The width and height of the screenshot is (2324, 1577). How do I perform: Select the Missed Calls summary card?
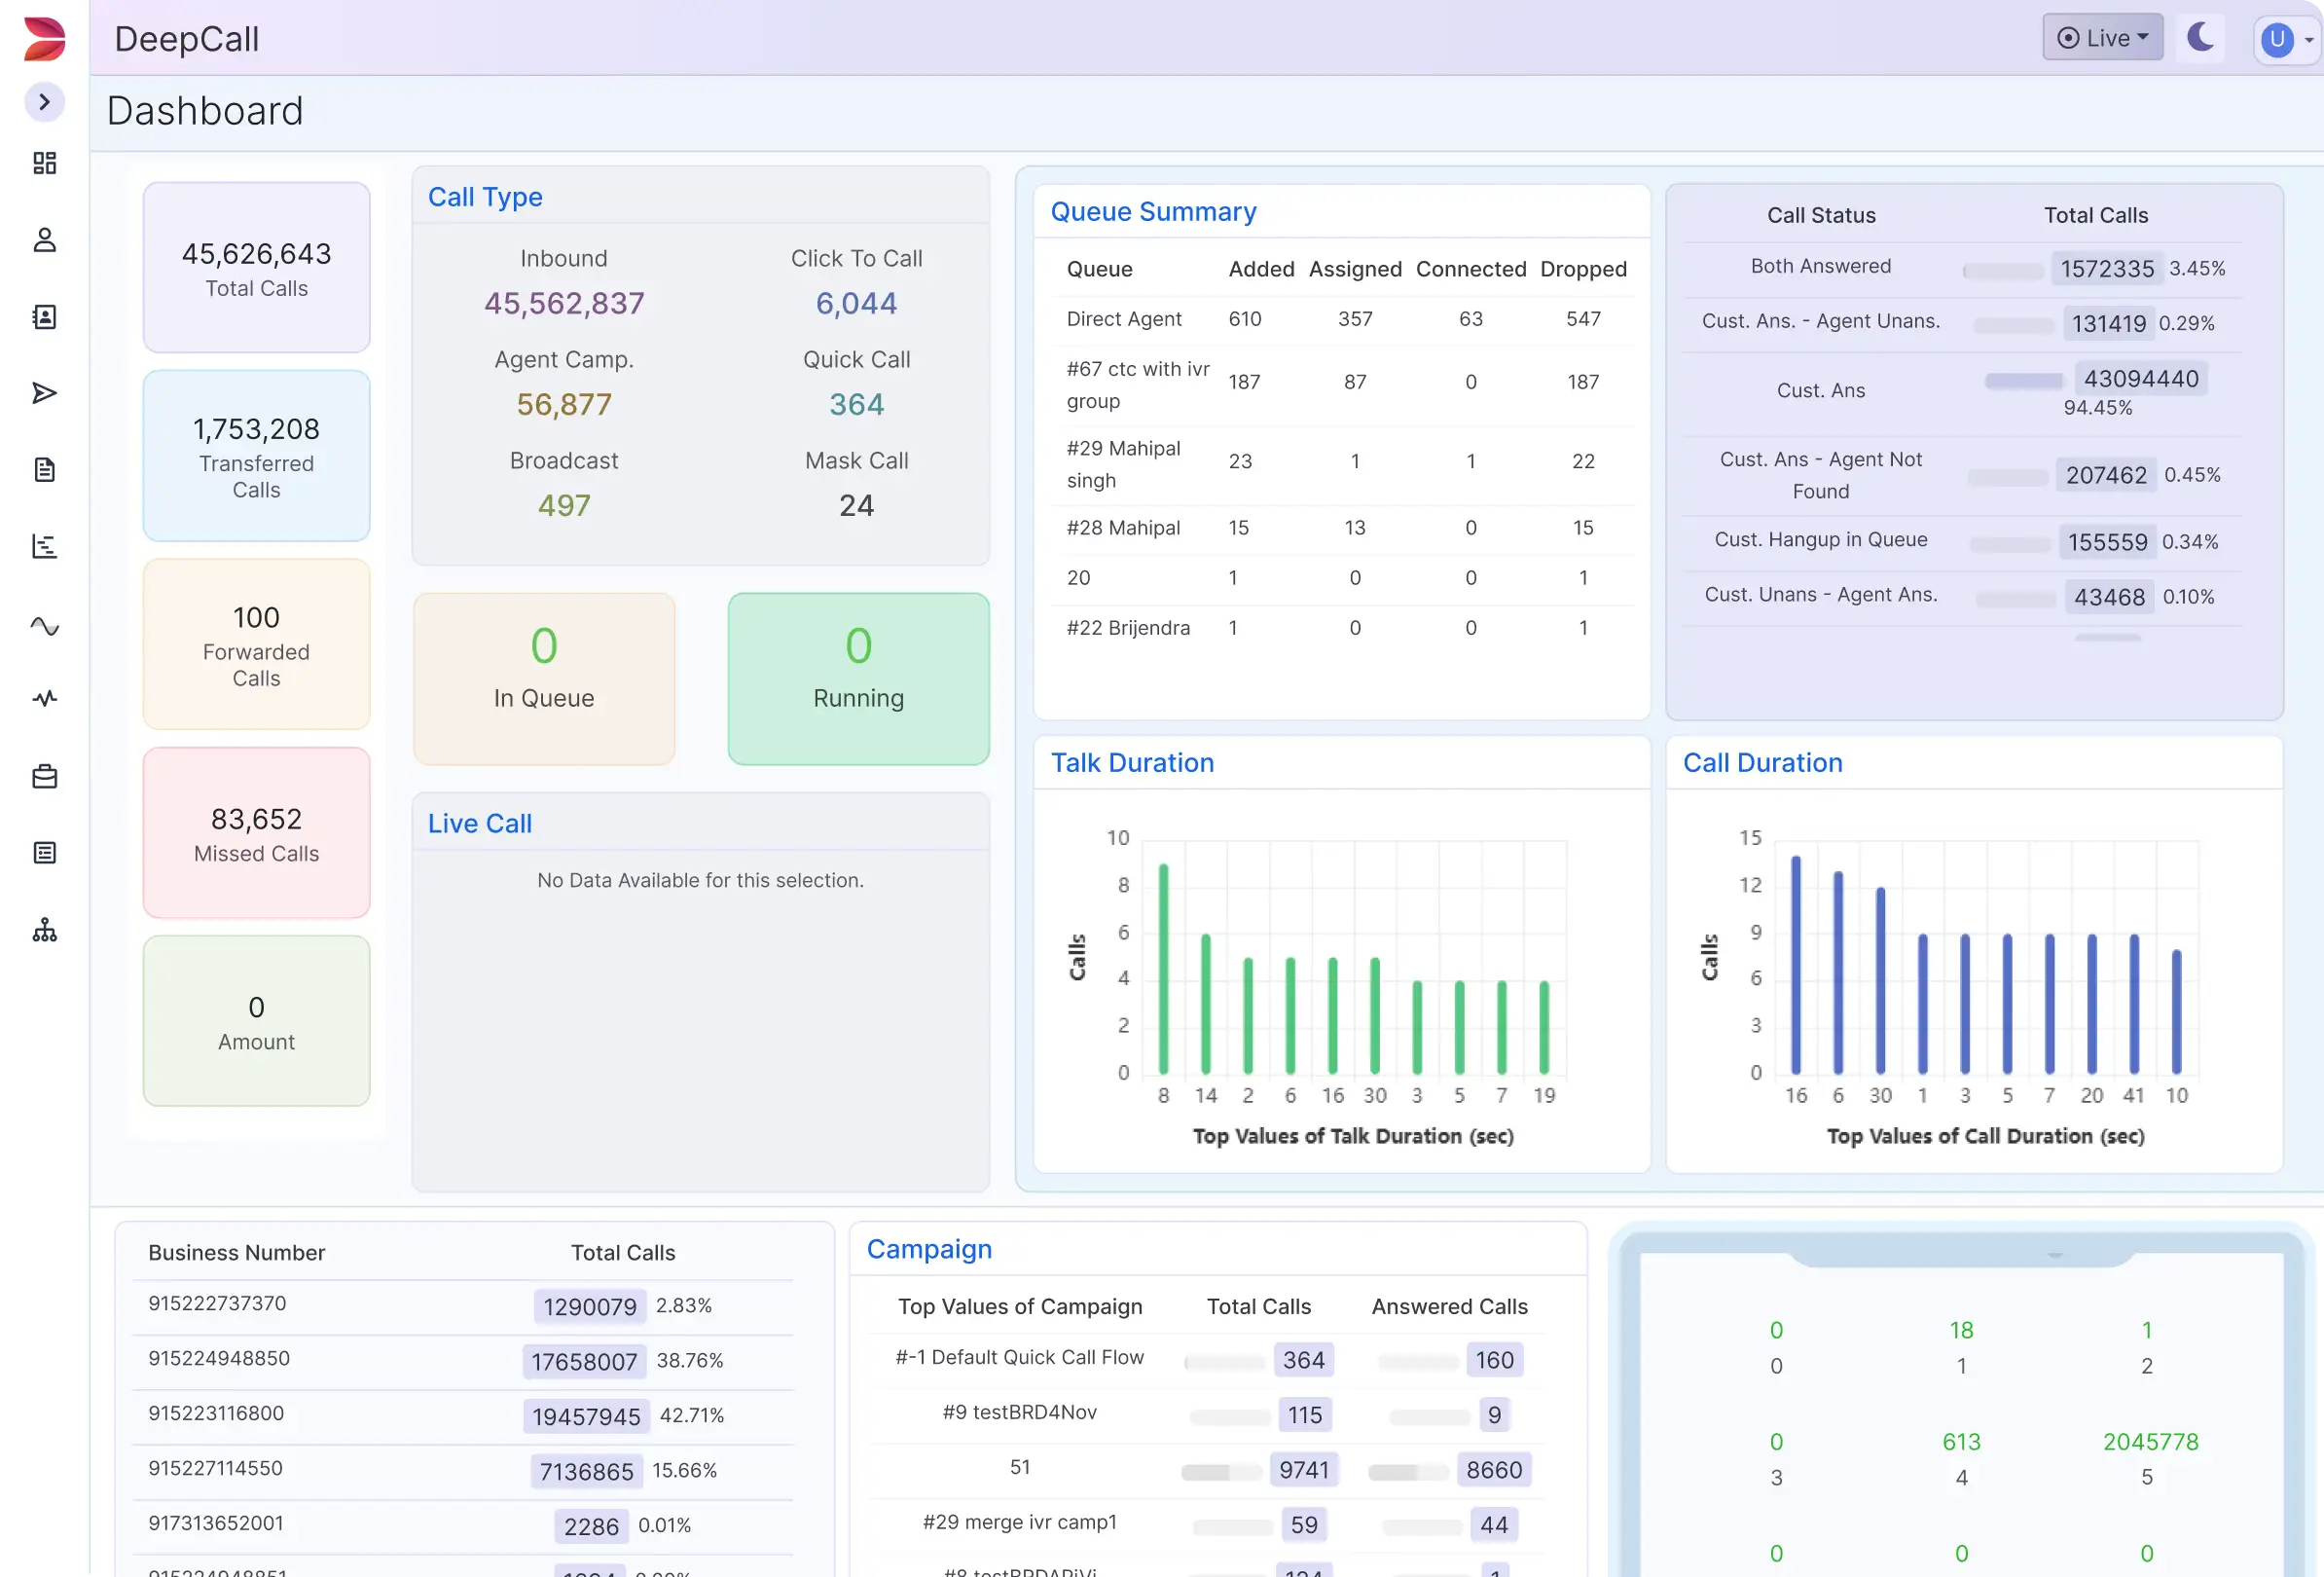point(256,833)
